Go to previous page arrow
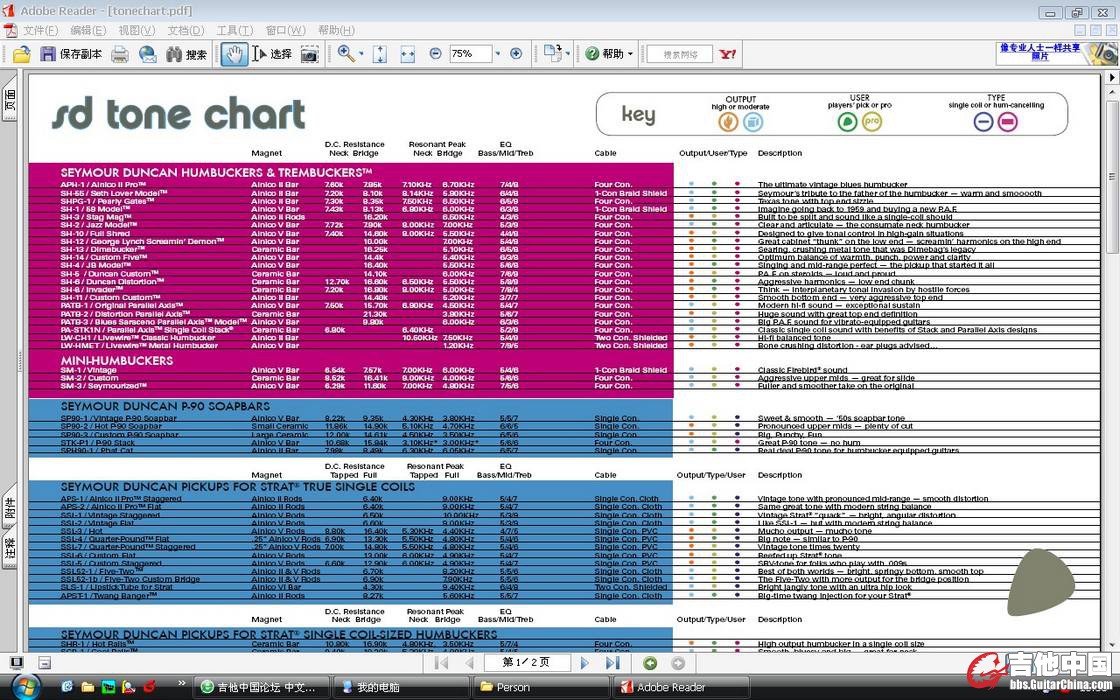Viewport: 1120px width, 700px height. click(469, 663)
